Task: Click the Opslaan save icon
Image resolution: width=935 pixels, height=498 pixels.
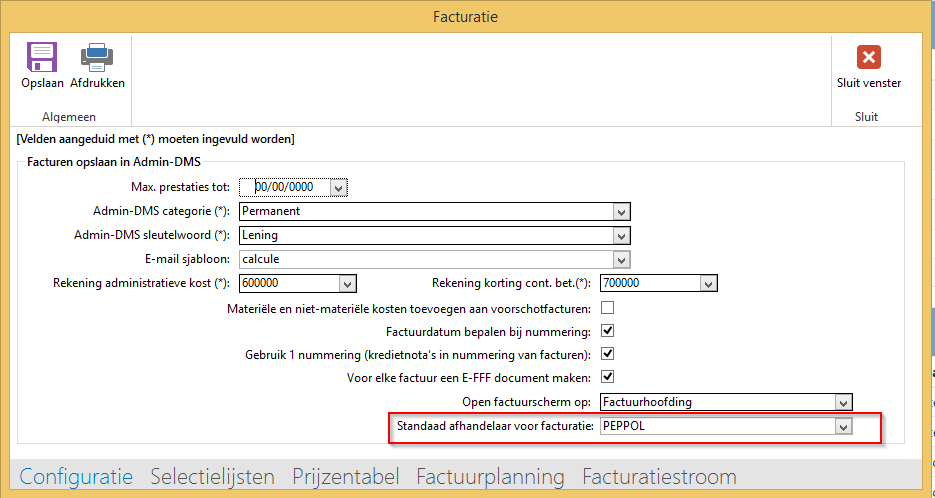Action: point(42,57)
